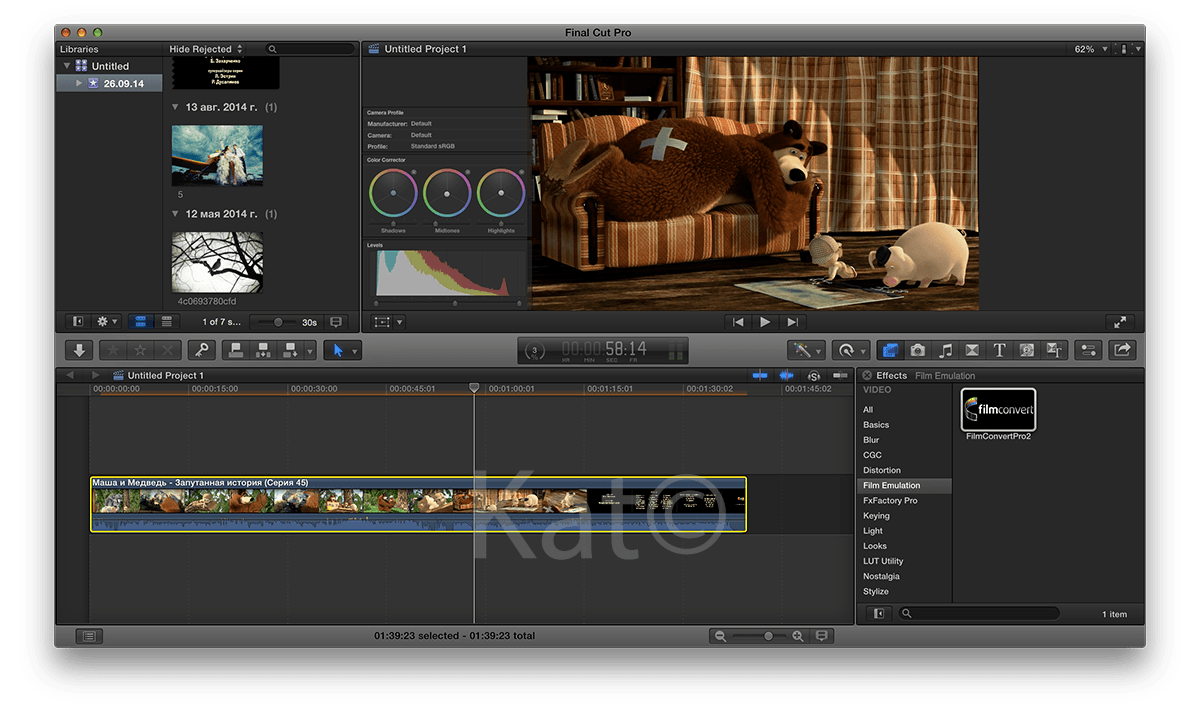
Task: Select All effects category
Action: (868, 410)
